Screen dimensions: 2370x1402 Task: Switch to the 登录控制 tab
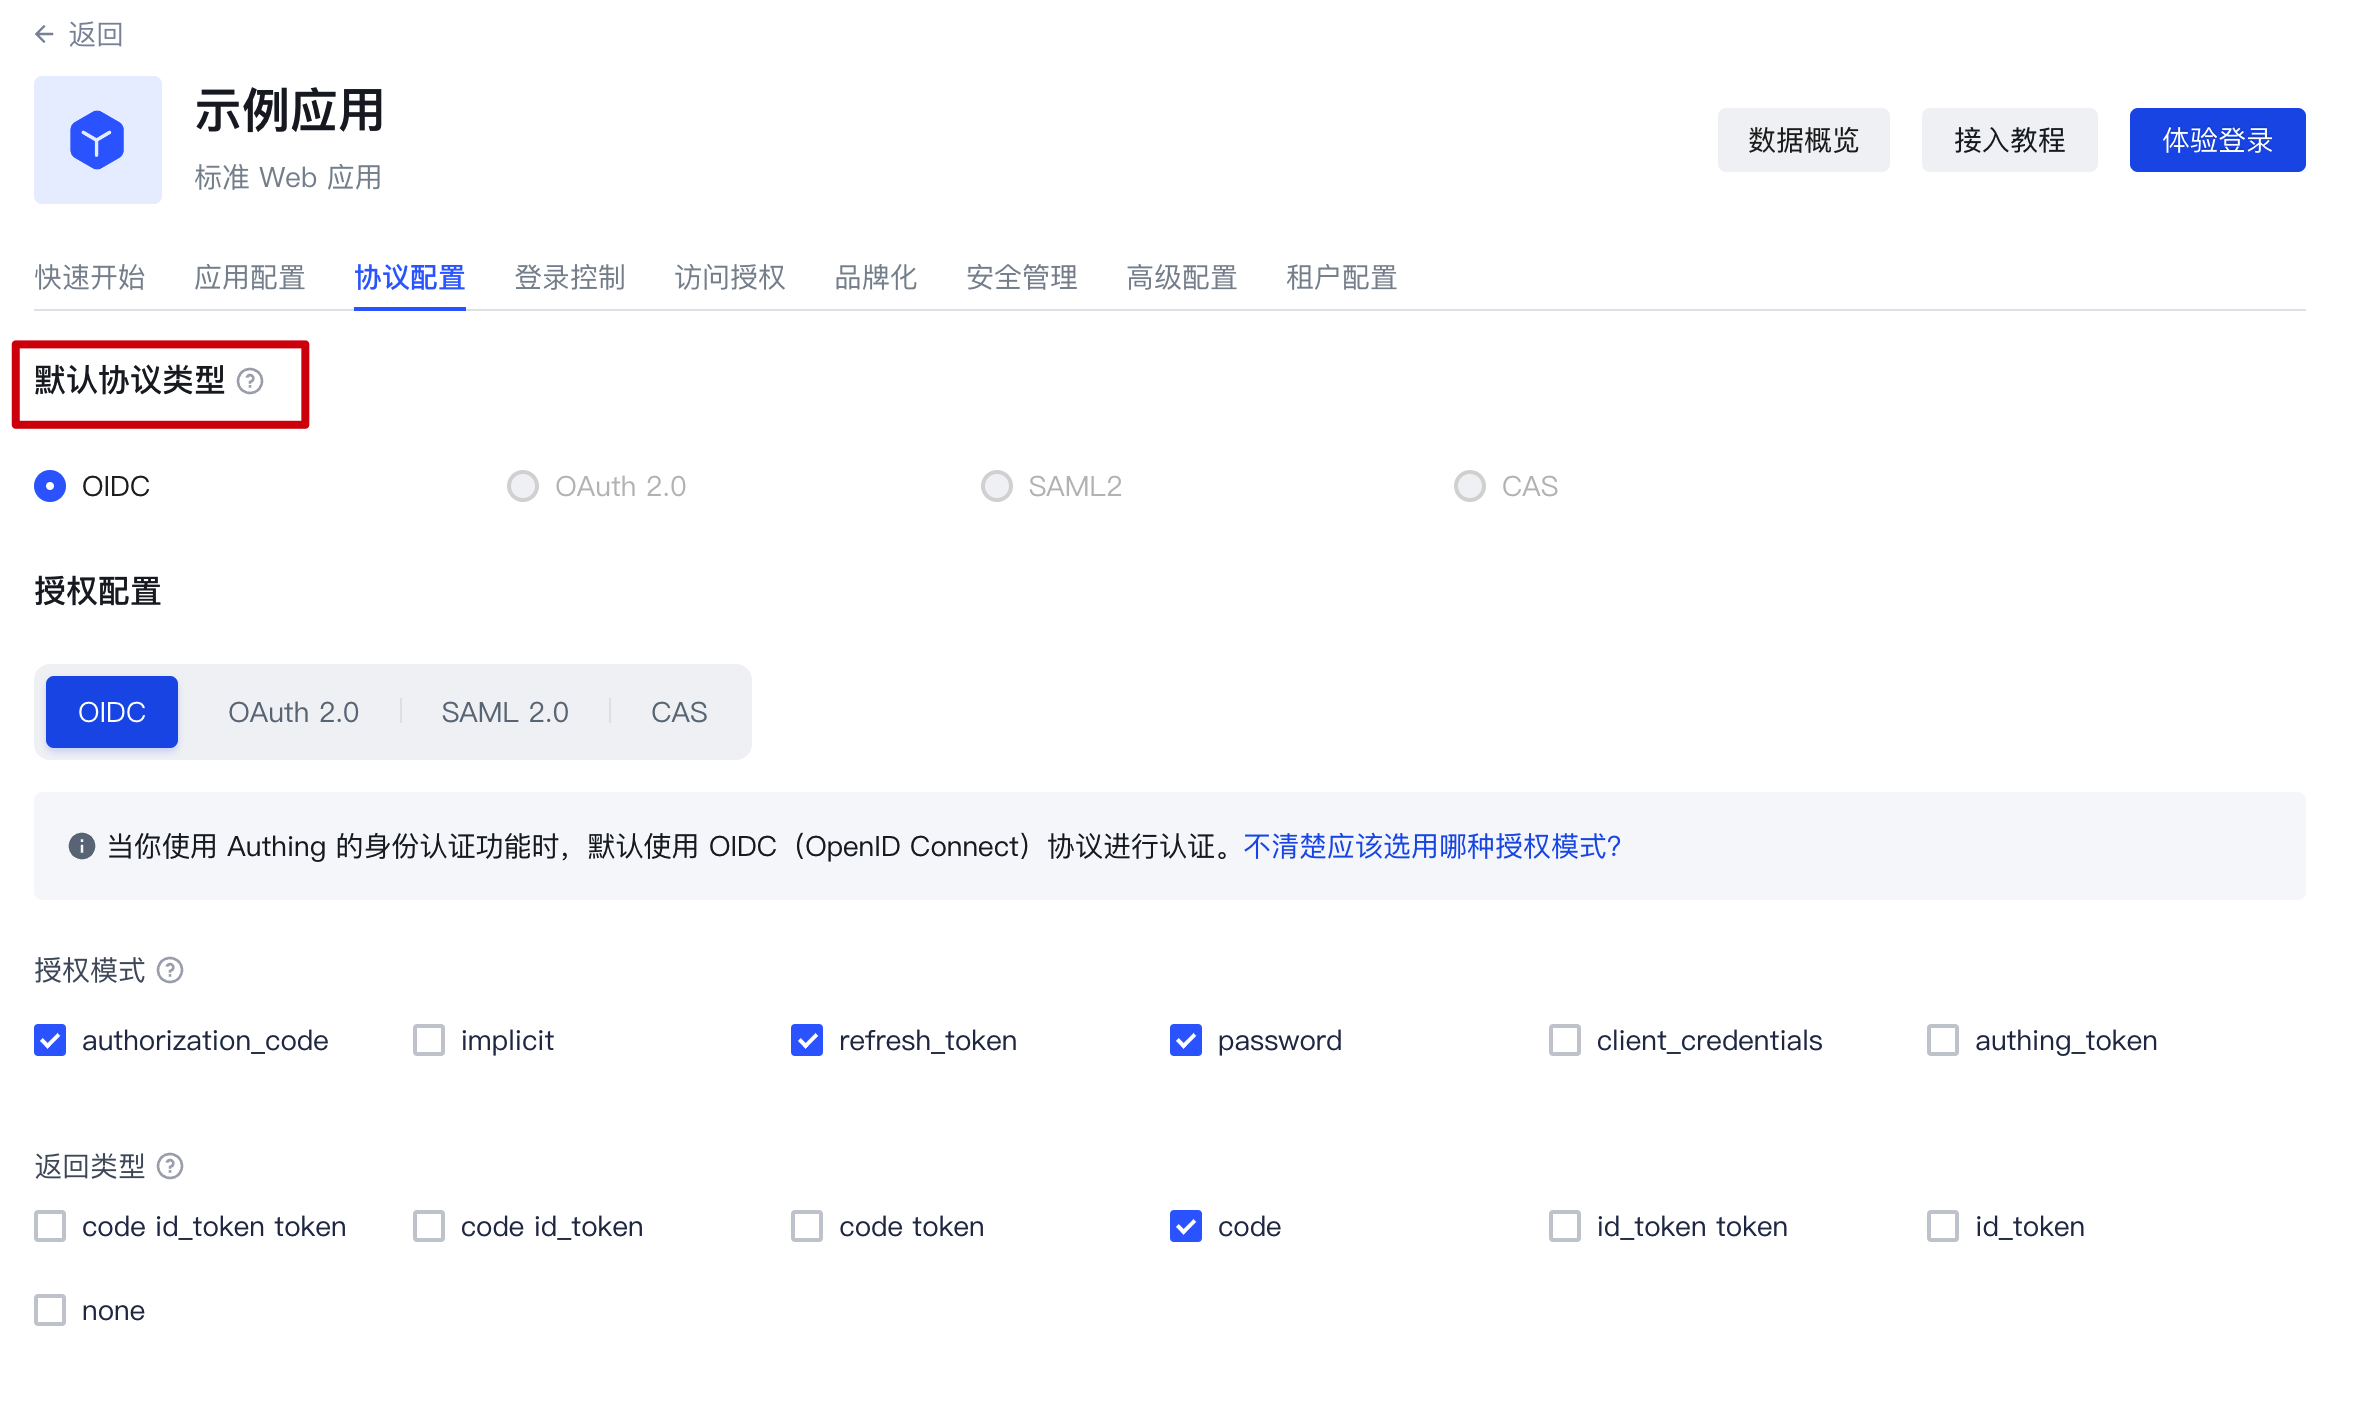point(569,278)
